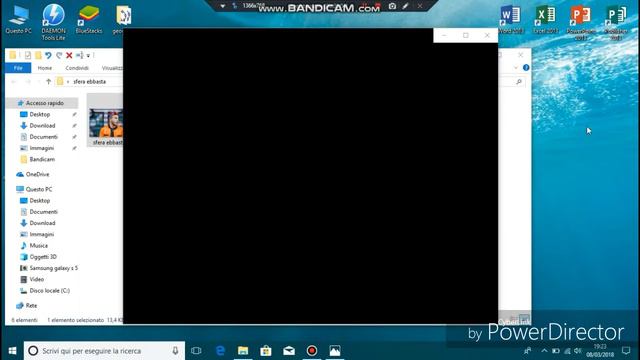640x360 pixels.
Task: Select Rete in navigation pane
Action: pyautogui.click(x=31, y=305)
